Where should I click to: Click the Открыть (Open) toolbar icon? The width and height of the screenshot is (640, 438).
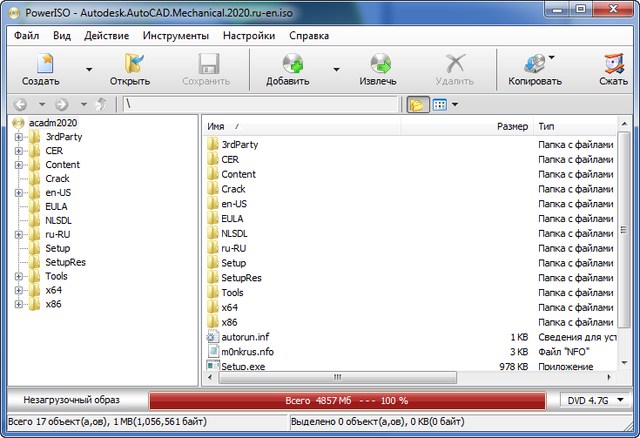(129, 65)
